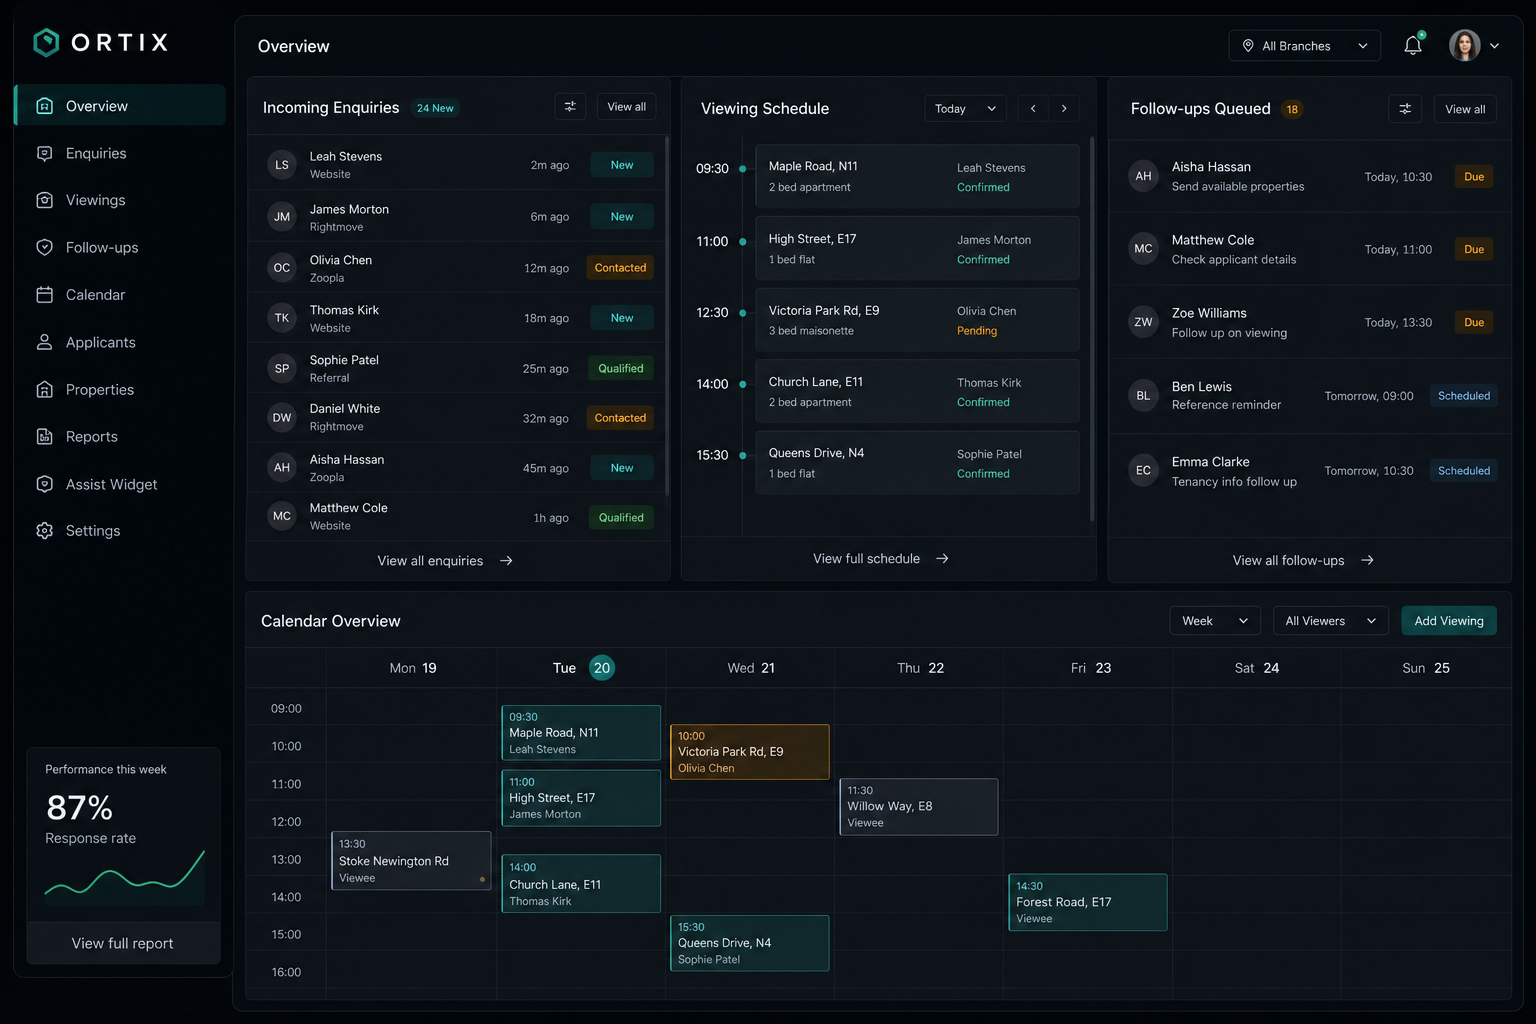Click View all follow-ups link
Image resolution: width=1536 pixels, height=1024 pixels.
[x=1303, y=561]
